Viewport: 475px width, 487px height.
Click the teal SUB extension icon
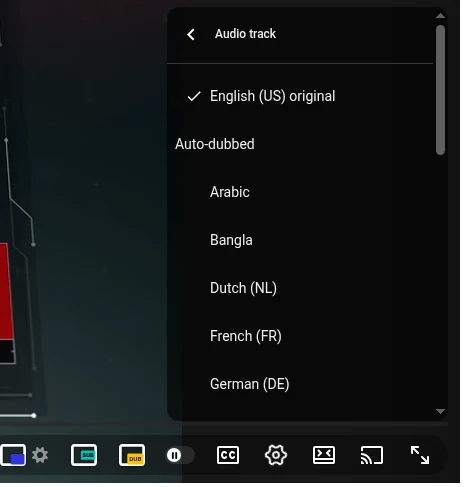[x=84, y=455]
